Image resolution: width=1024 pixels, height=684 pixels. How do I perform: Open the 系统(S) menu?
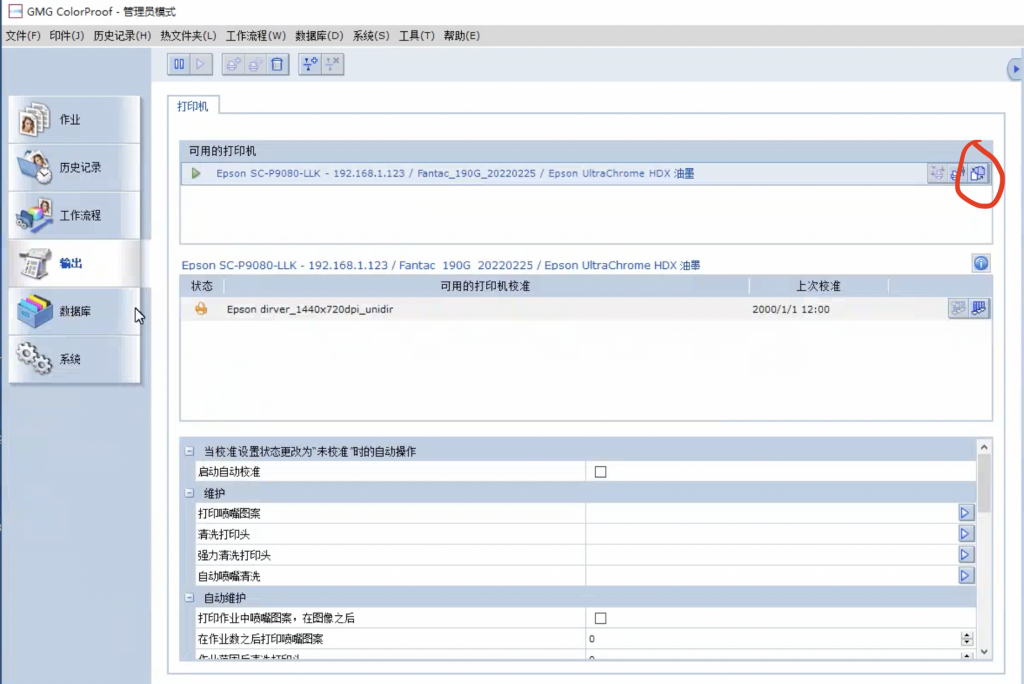pos(371,36)
